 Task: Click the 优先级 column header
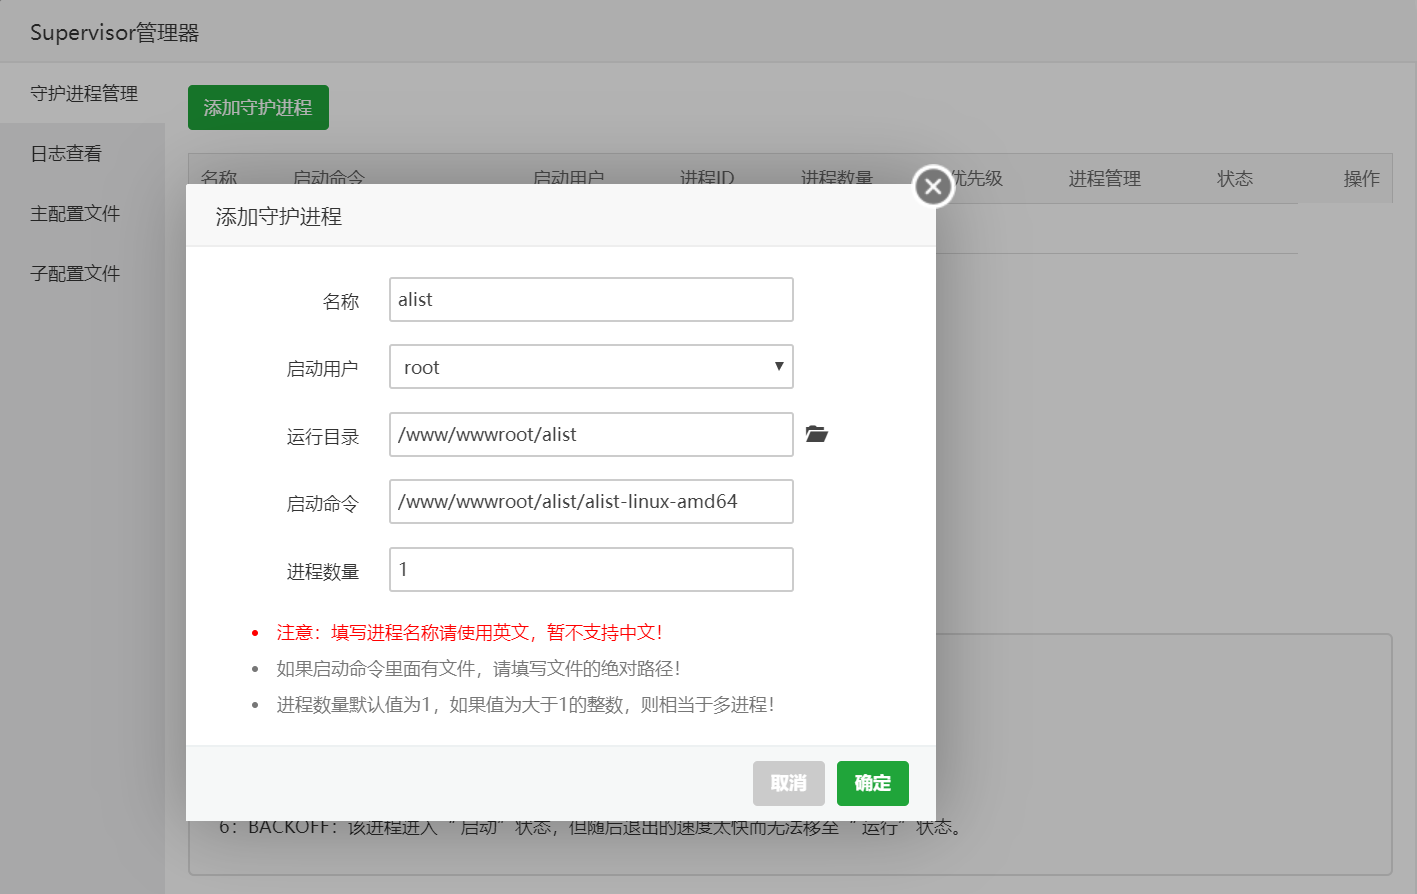(976, 178)
